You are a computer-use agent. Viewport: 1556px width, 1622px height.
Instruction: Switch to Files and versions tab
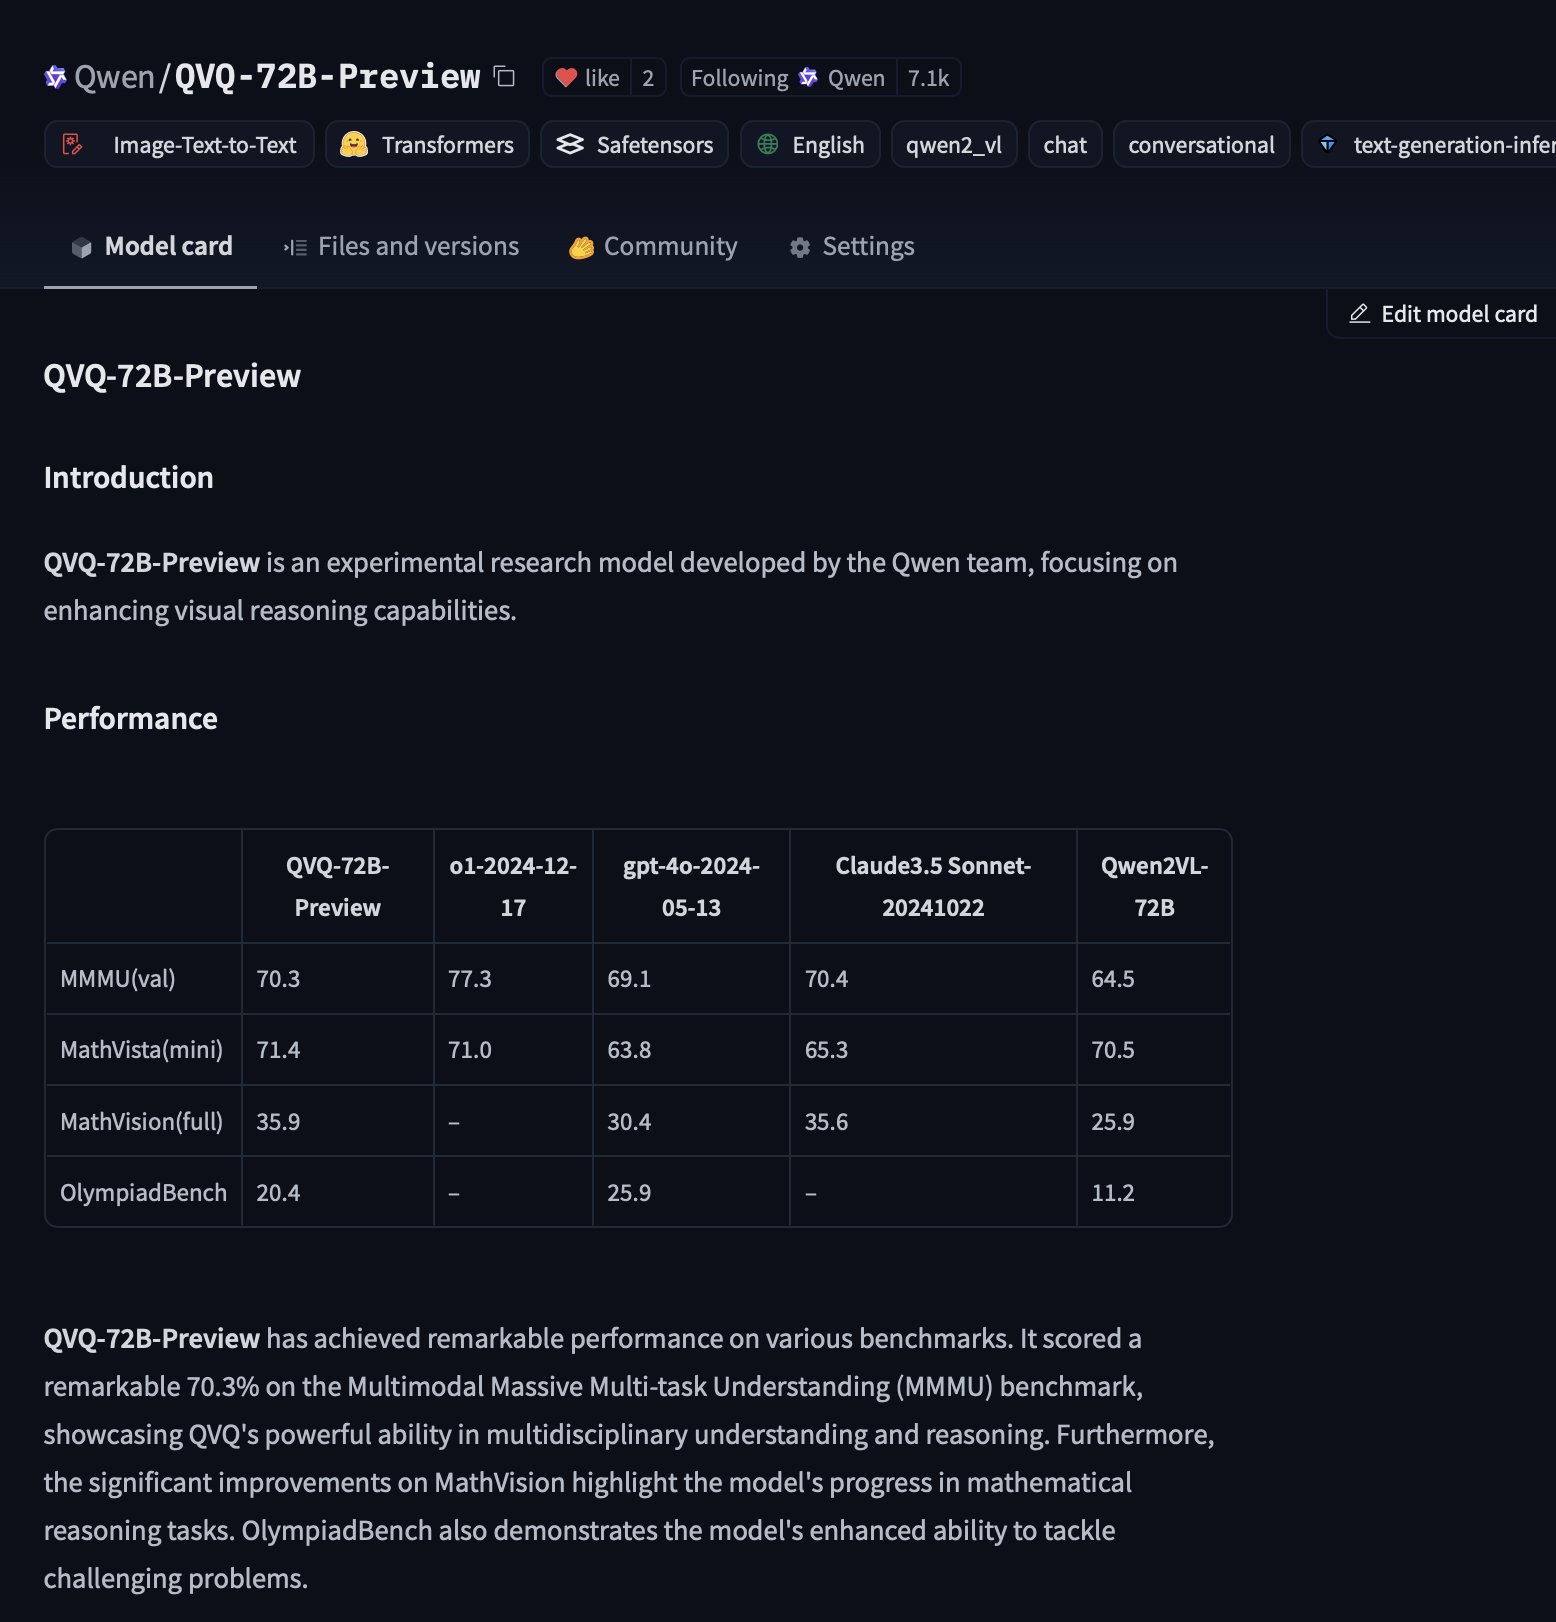[401, 246]
